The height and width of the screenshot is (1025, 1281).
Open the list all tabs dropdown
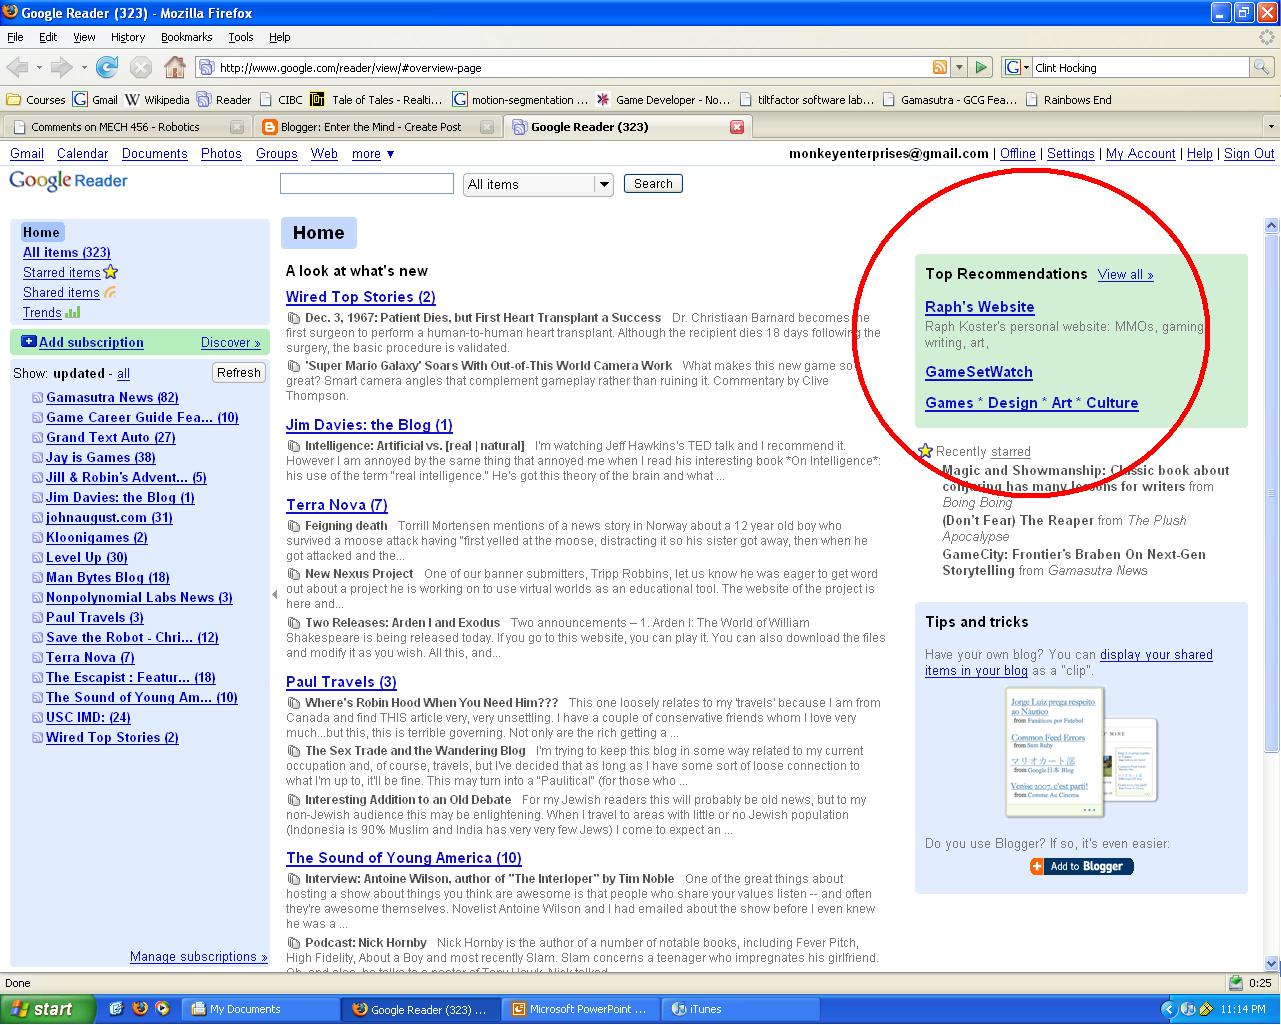(x=1271, y=127)
